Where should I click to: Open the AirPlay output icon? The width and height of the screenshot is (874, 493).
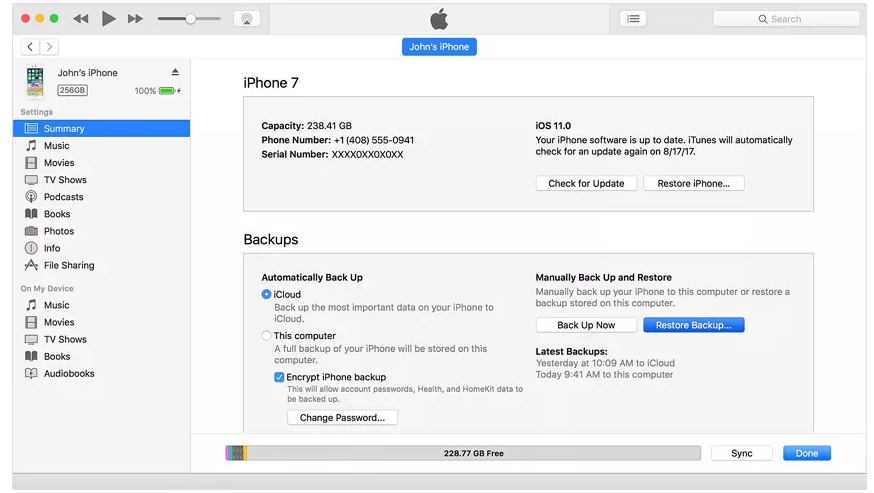coord(246,19)
